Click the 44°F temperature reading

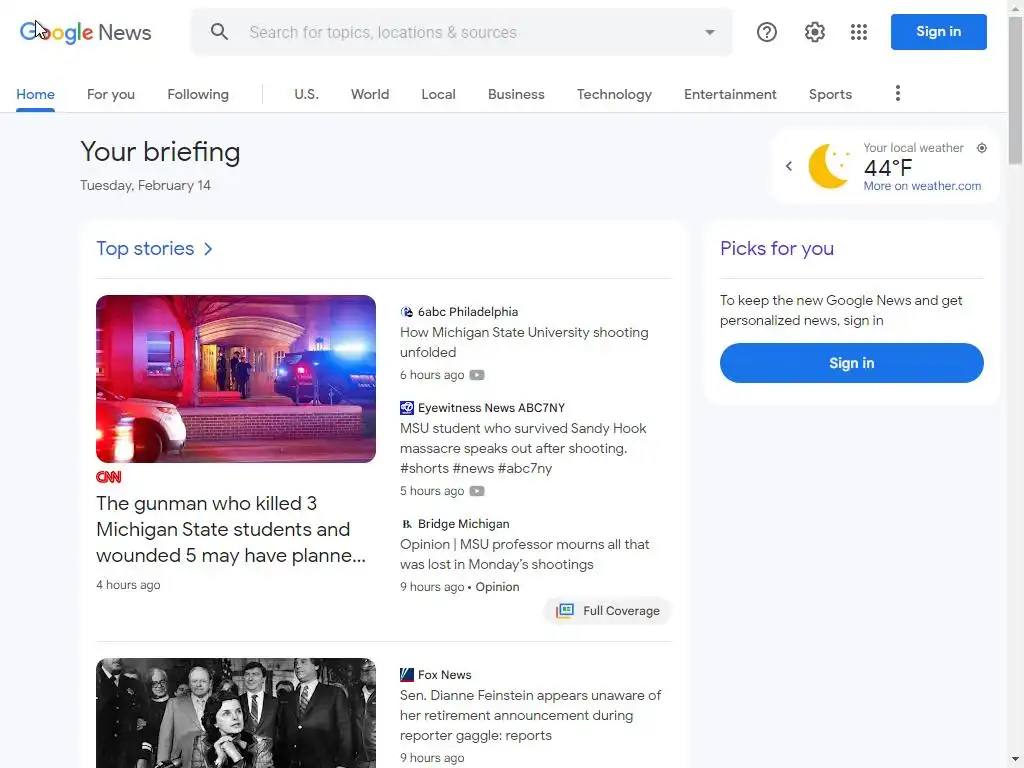point(888,168)
